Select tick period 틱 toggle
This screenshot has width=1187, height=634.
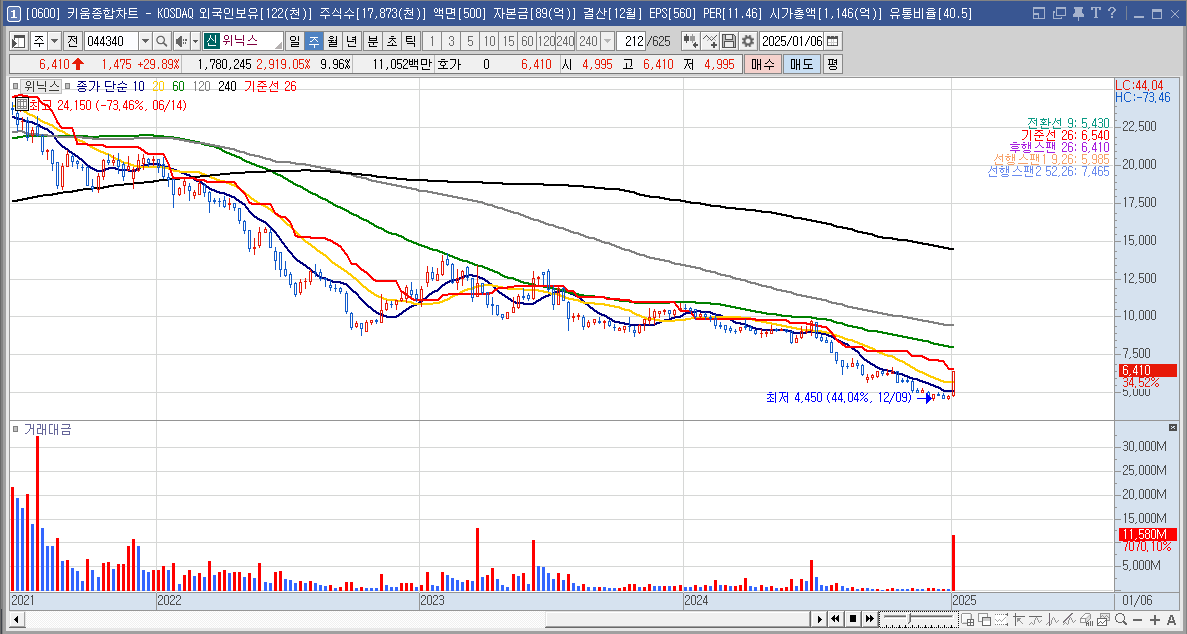point(410,41)
